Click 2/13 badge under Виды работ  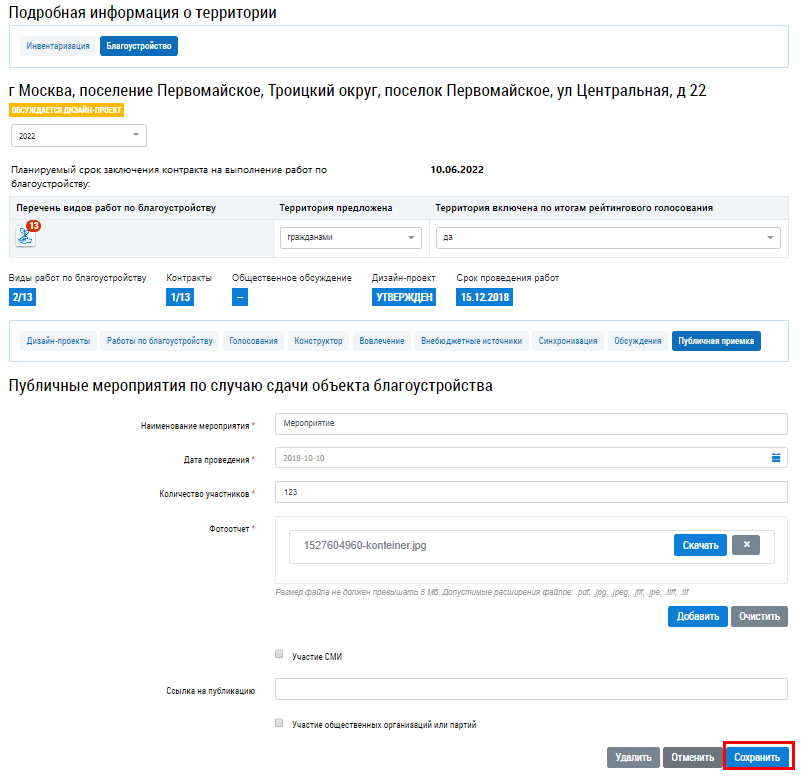(x=23, y=297)
